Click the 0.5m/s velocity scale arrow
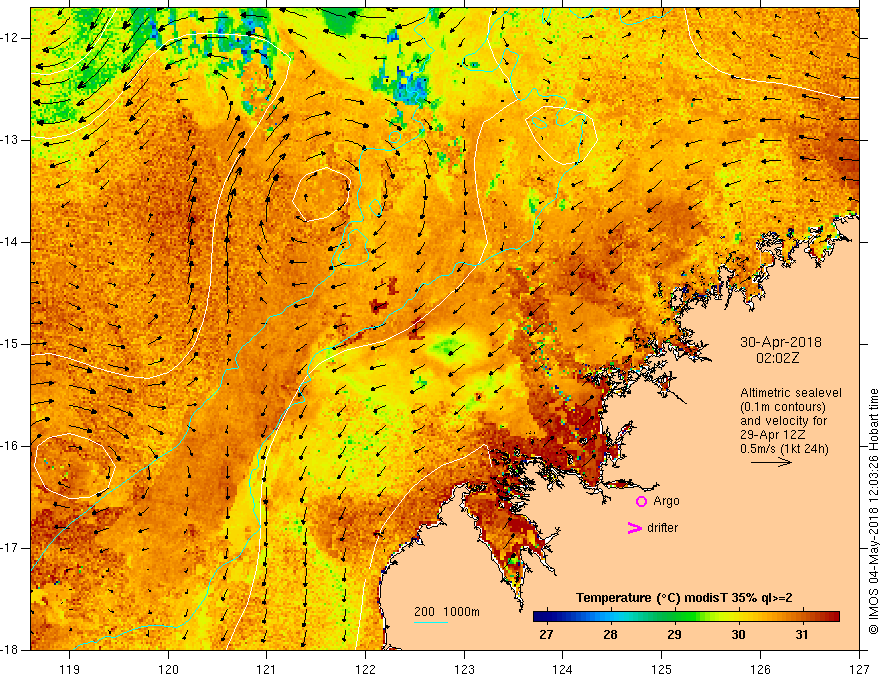 (771, 462)
